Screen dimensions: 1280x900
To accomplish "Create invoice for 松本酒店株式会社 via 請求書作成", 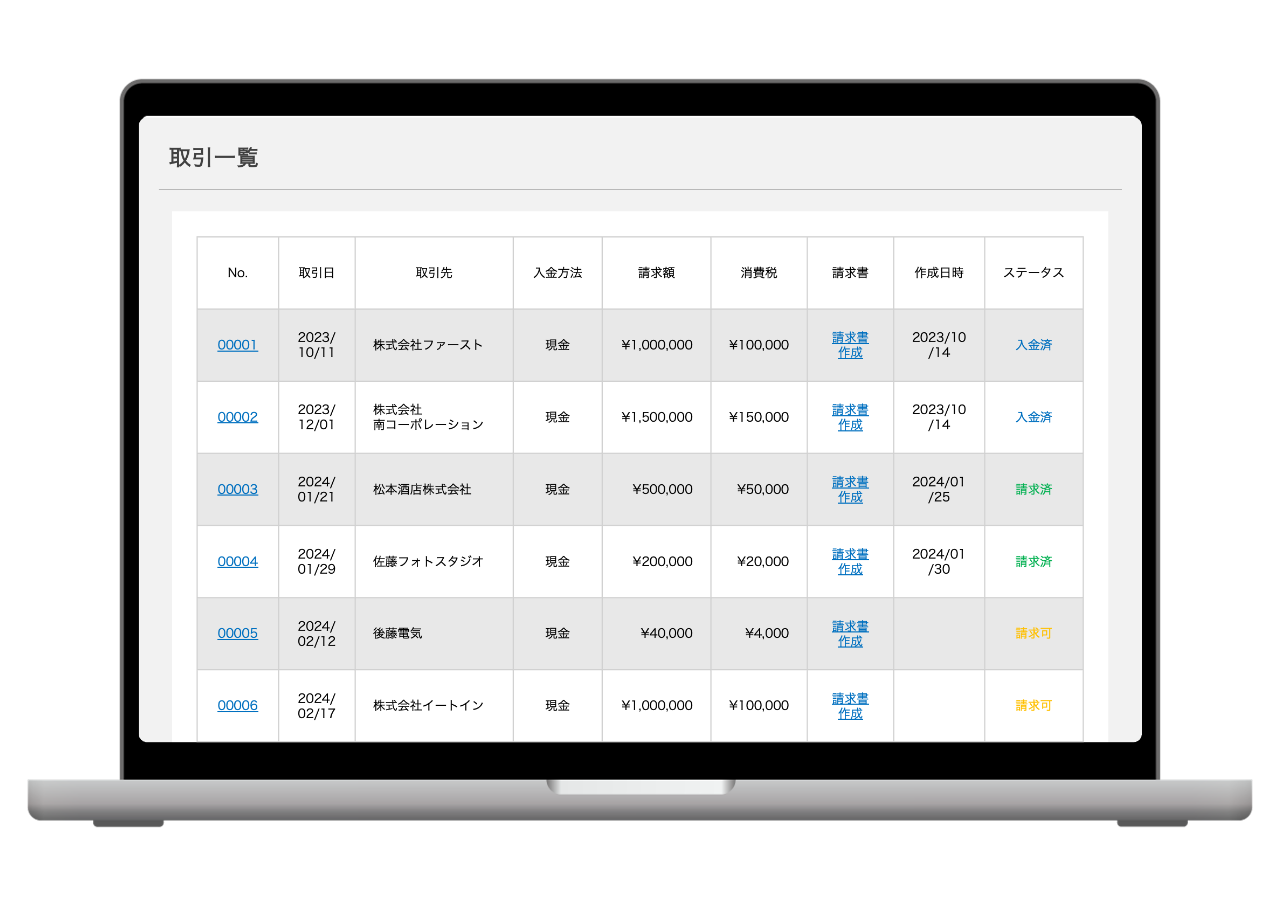I will click(850, 489).
